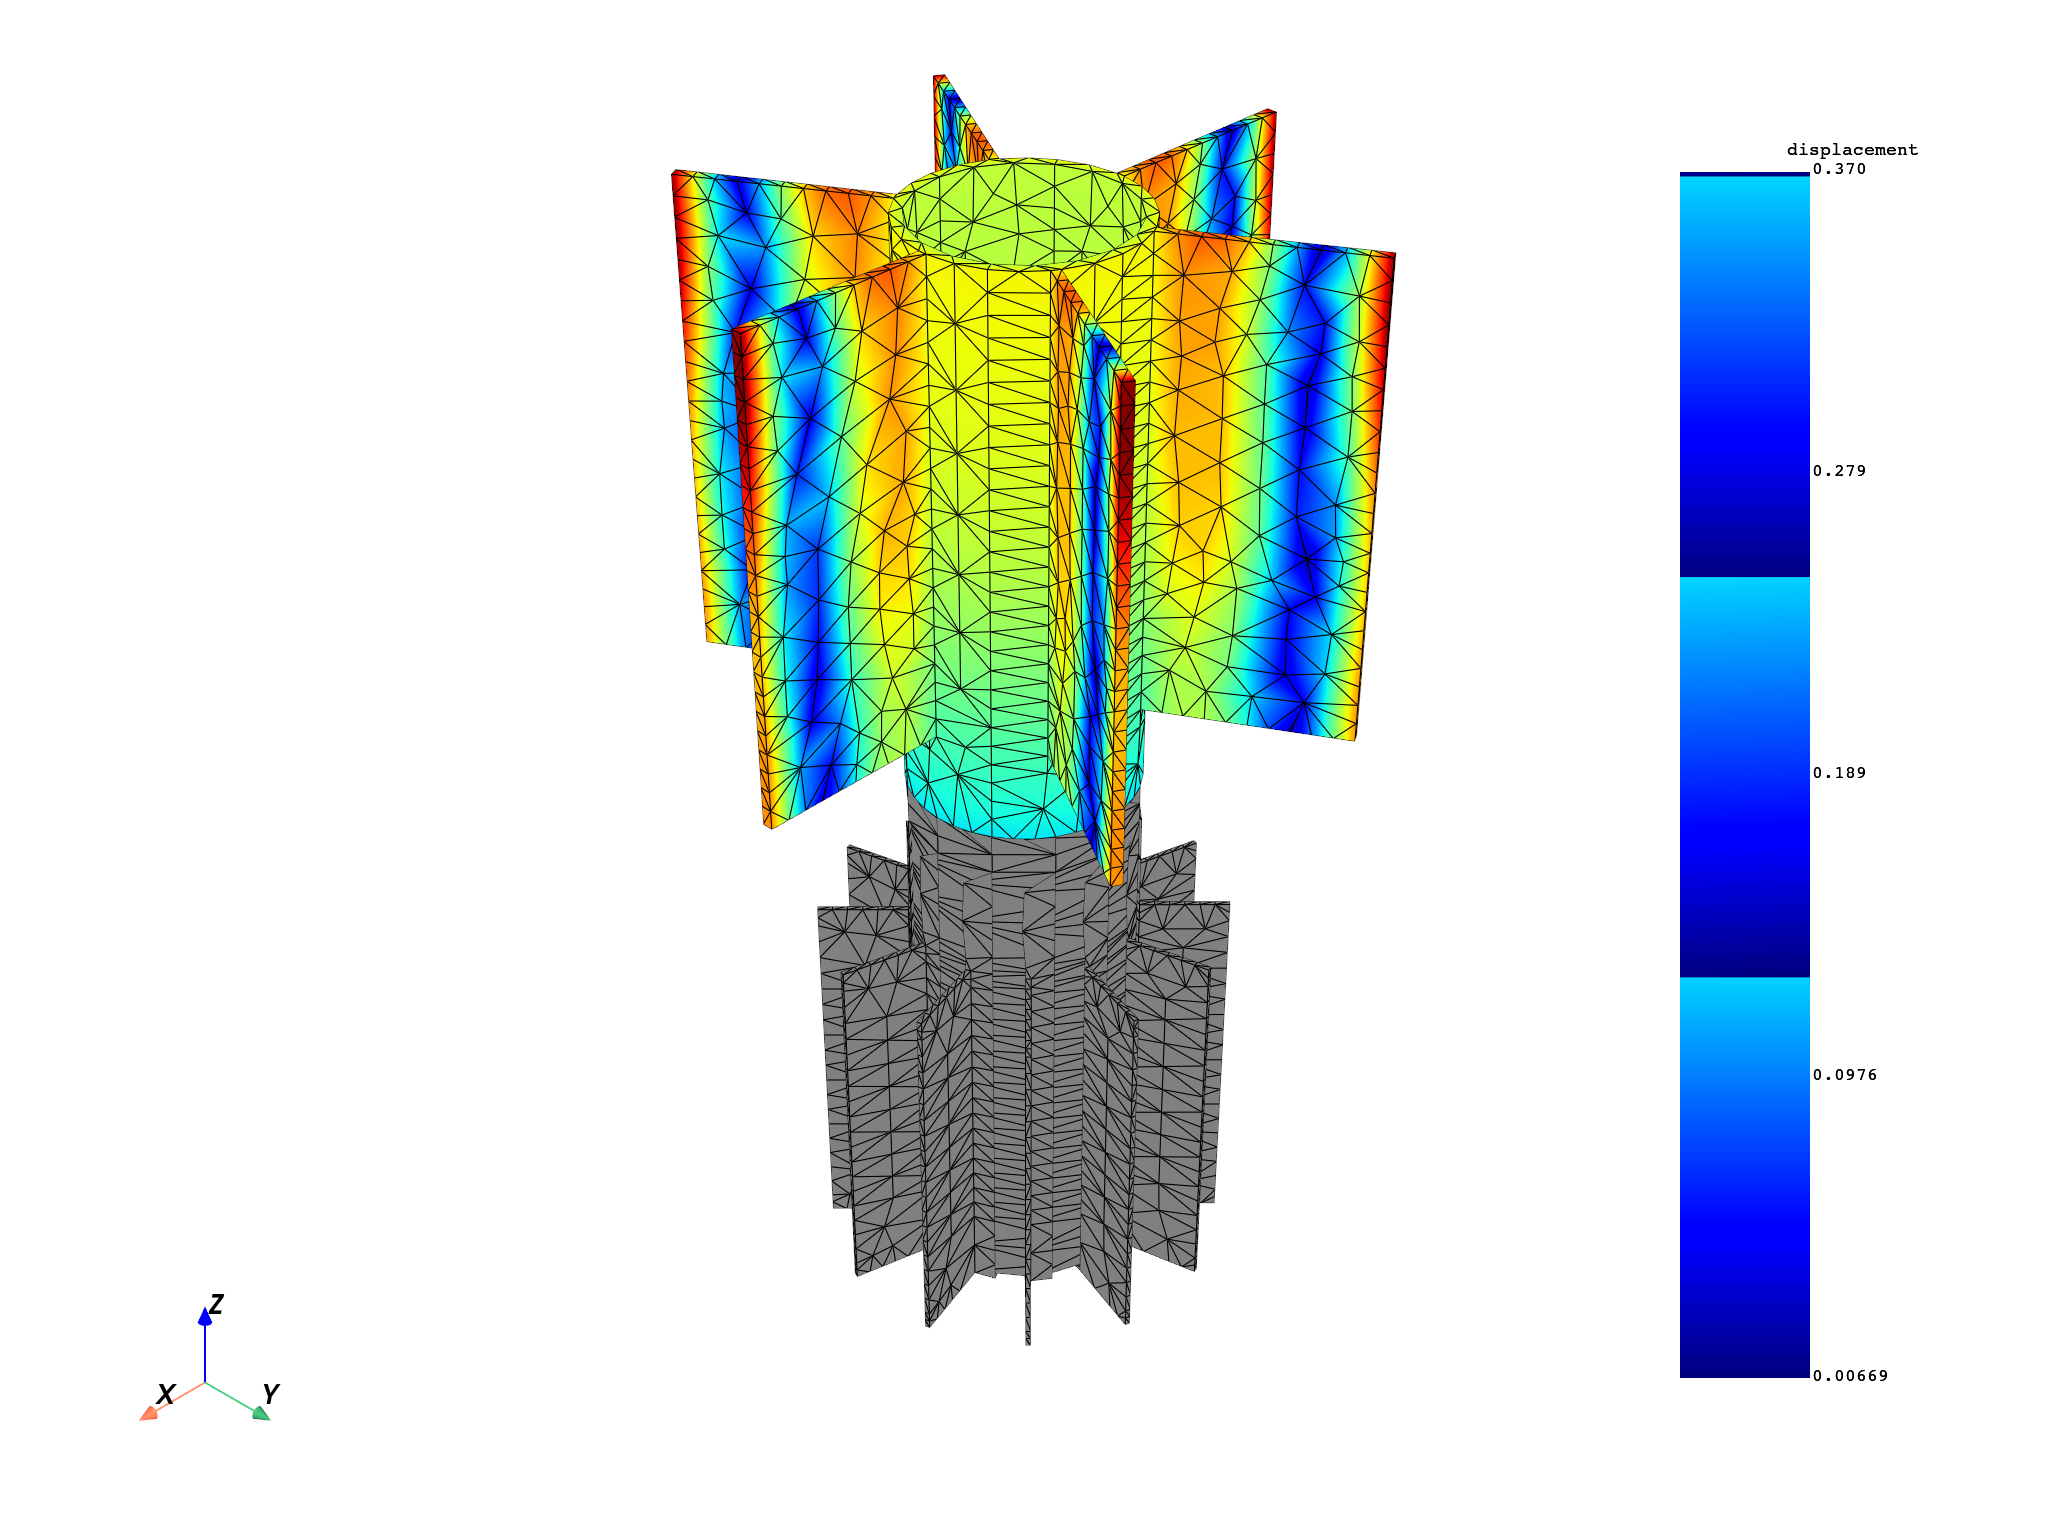Click the bottom segment of the colorbar
Viewport: 2048px width, 1536px height.
click(1744, 1178)
